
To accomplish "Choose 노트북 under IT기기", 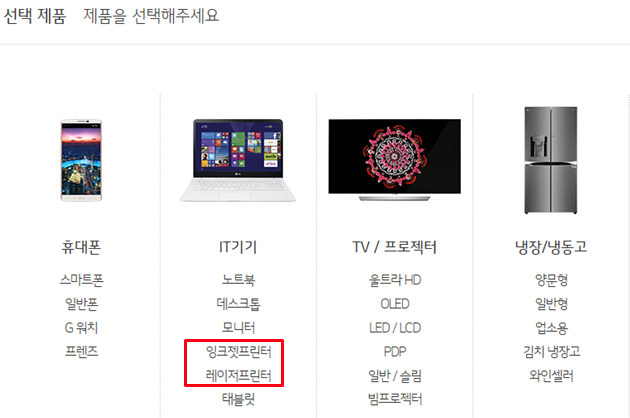I will tap(238, 279).
